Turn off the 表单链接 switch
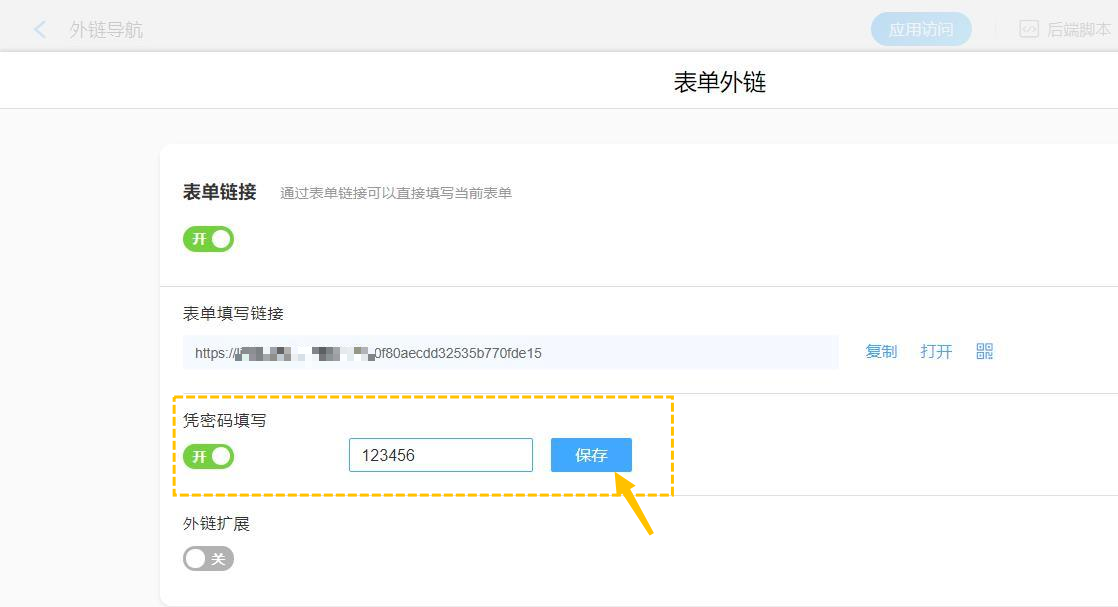Viewport: 1118px width, 607px height. click(x=208, y=239)
